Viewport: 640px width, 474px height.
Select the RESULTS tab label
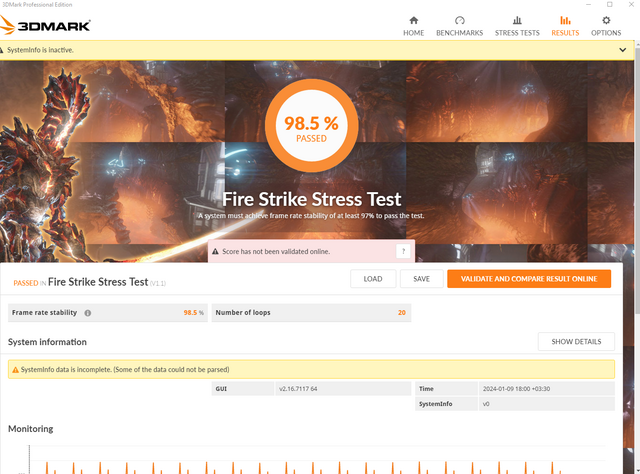[565, 33]
